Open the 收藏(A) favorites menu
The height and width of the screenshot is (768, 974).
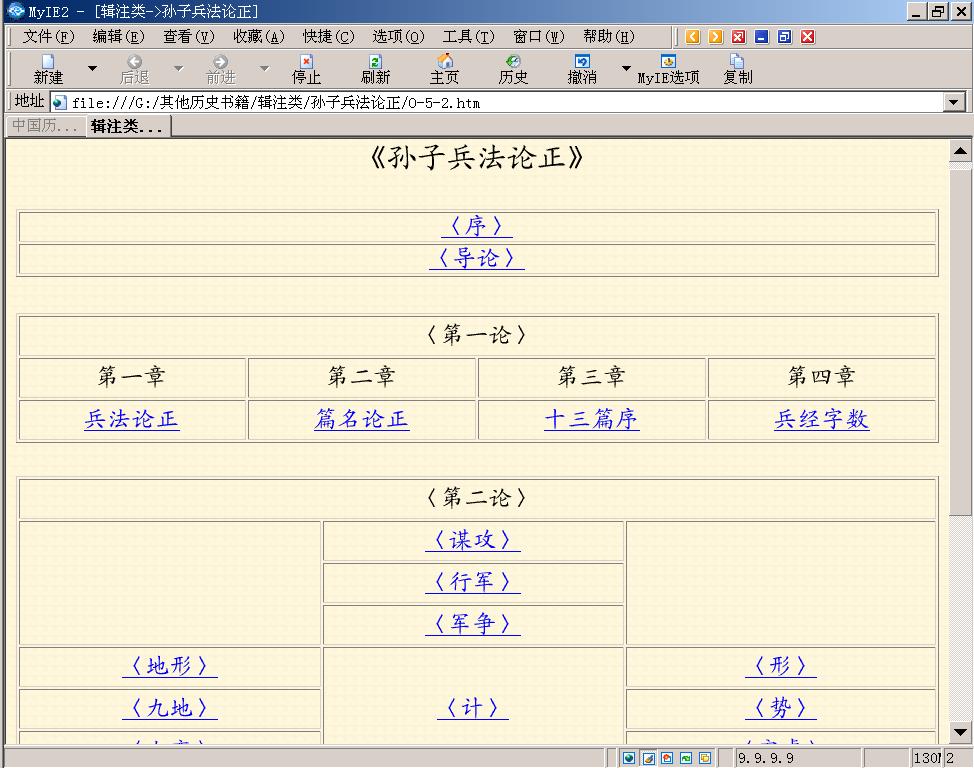[x=258, y=37]
